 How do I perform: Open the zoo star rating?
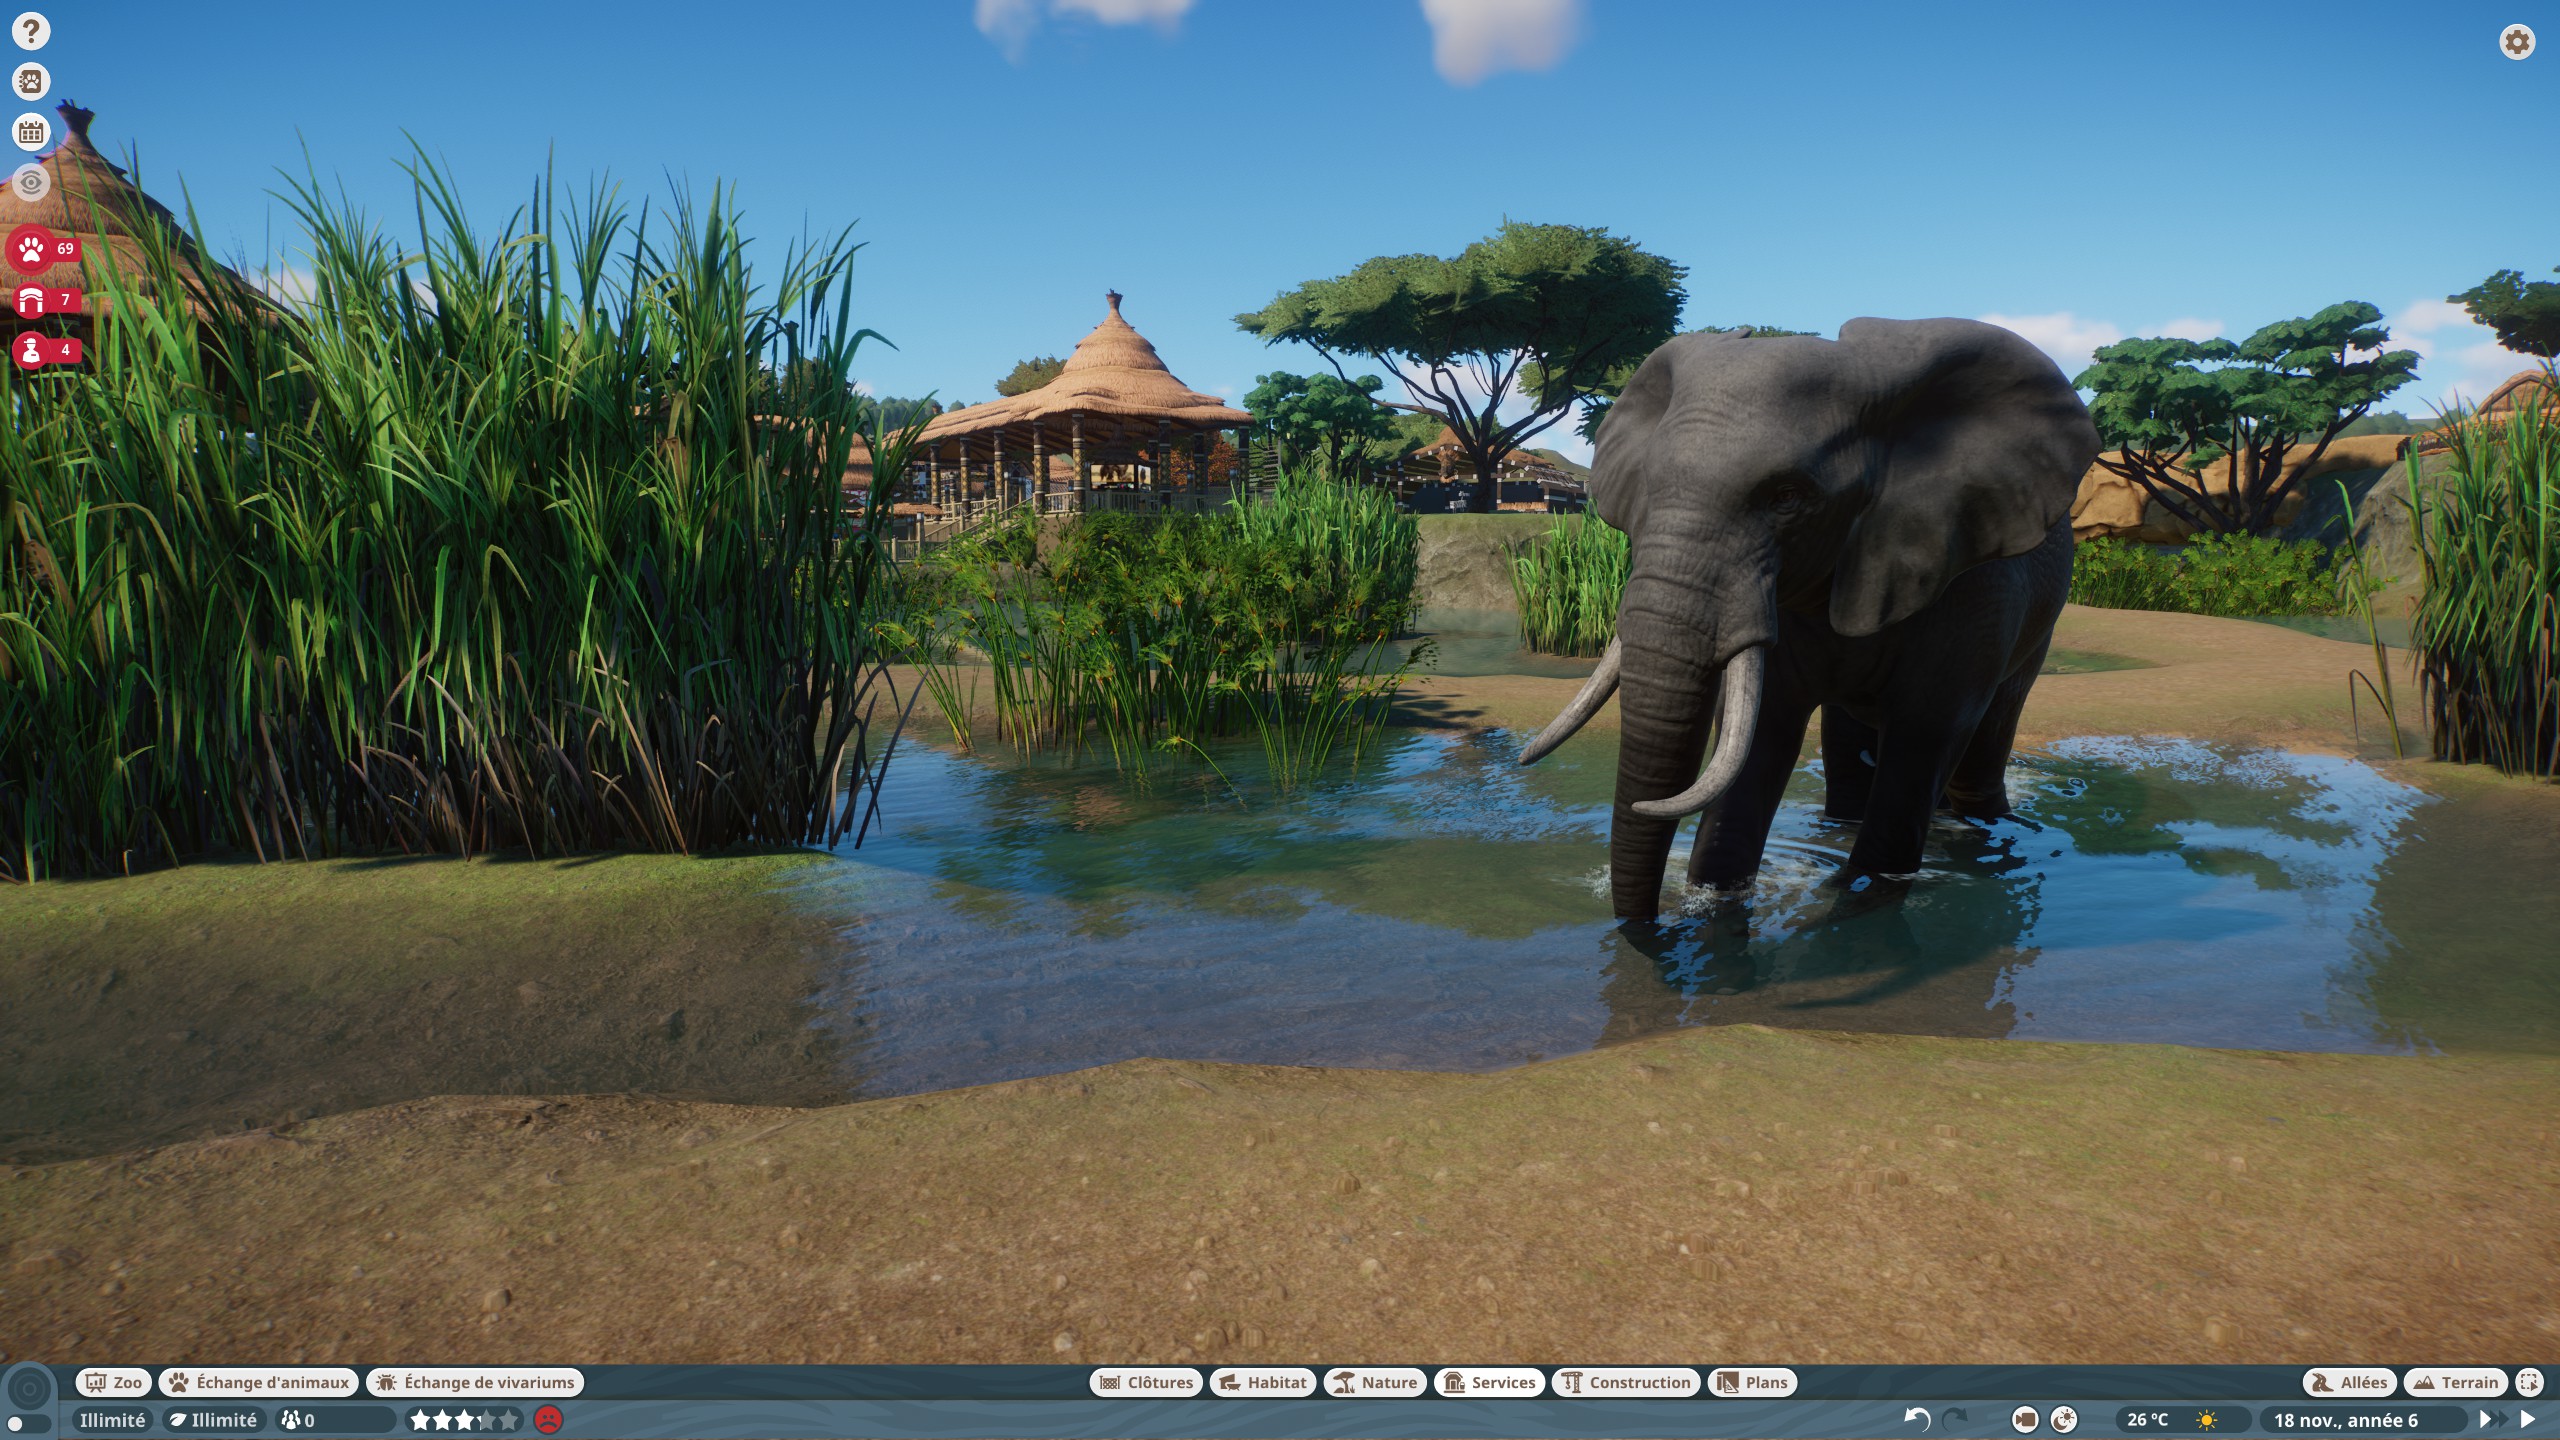[465, 1420]
